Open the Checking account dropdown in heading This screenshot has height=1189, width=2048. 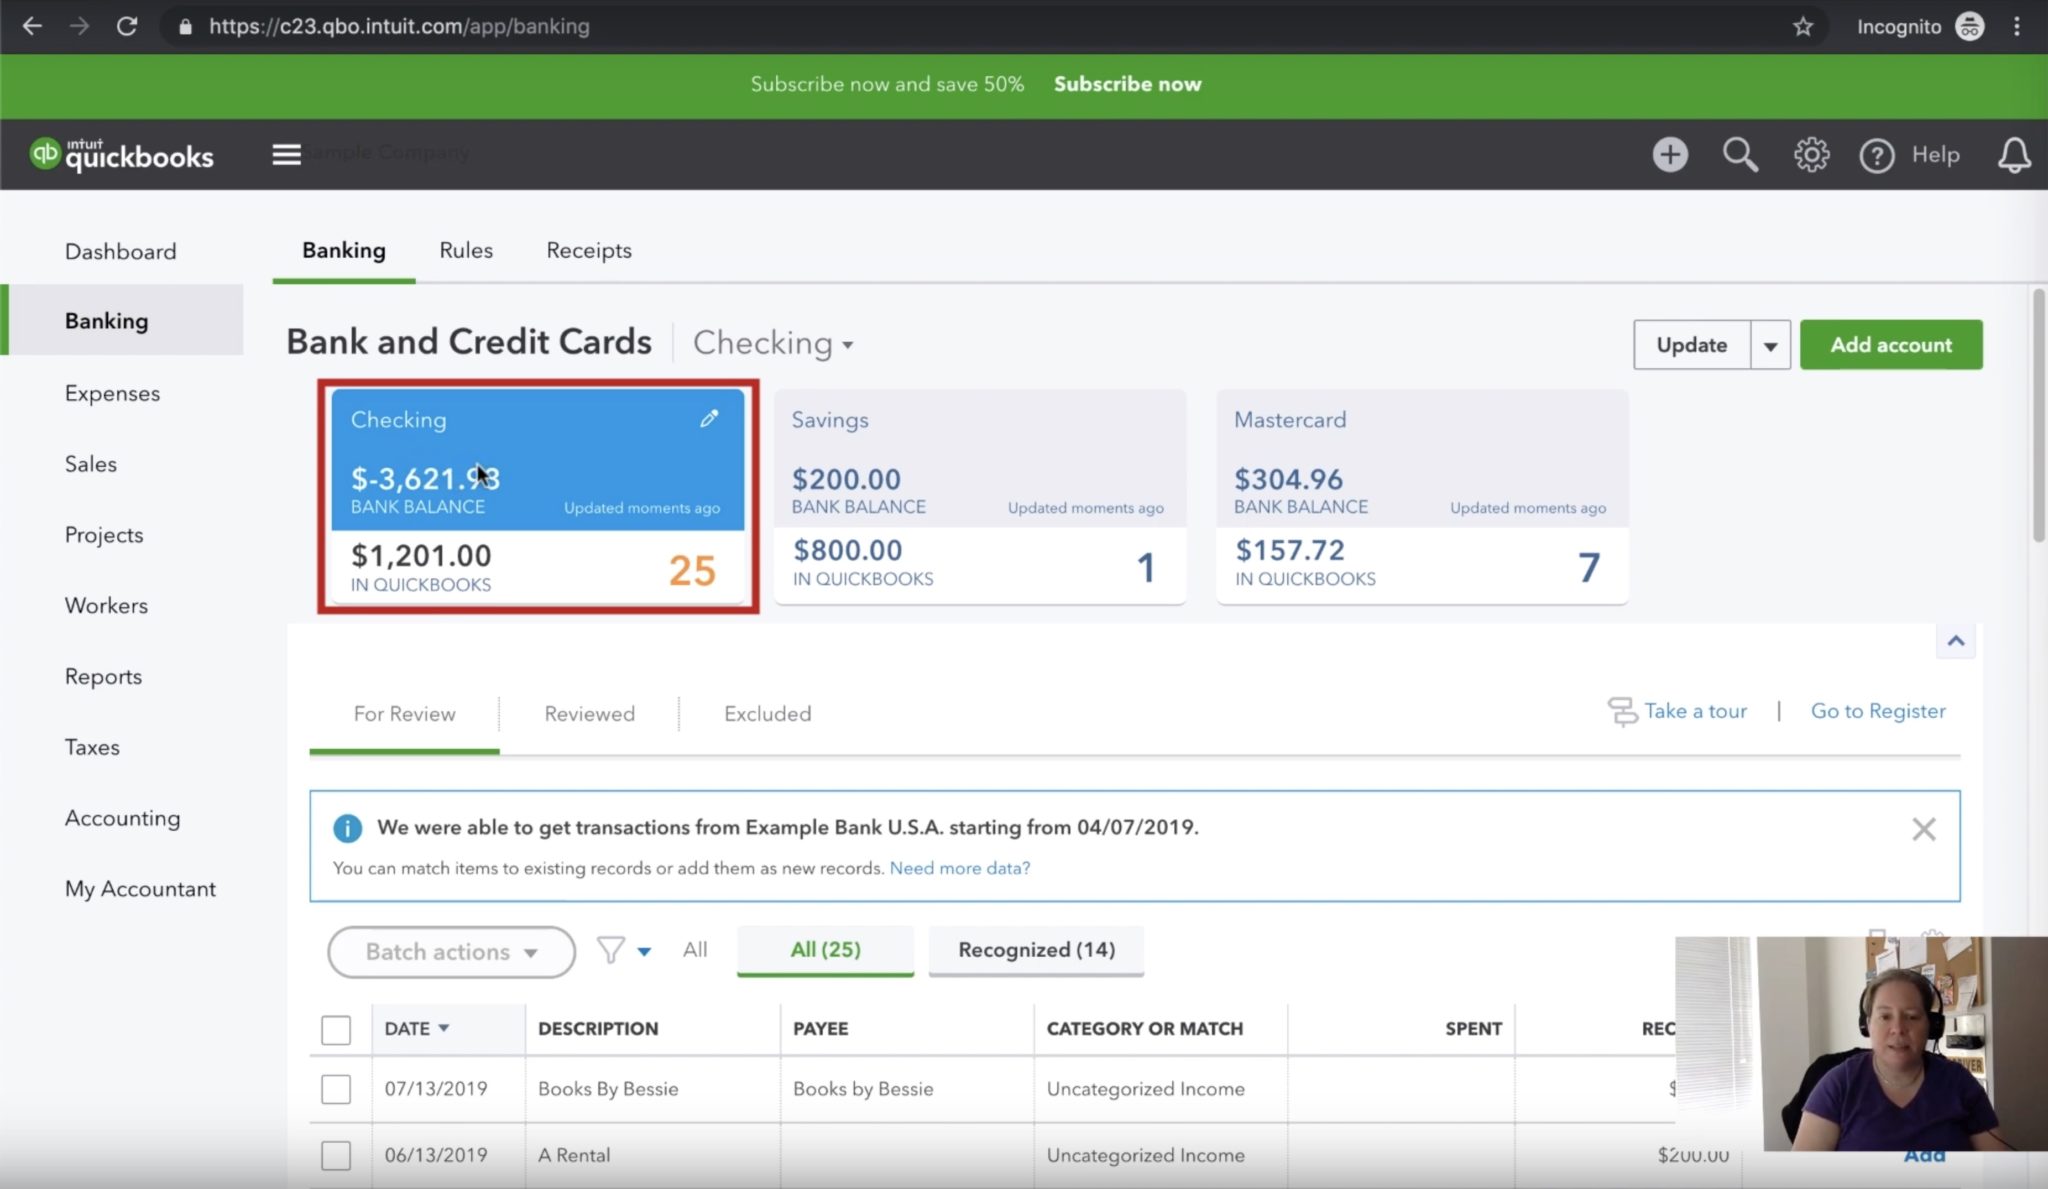(773, 343)
